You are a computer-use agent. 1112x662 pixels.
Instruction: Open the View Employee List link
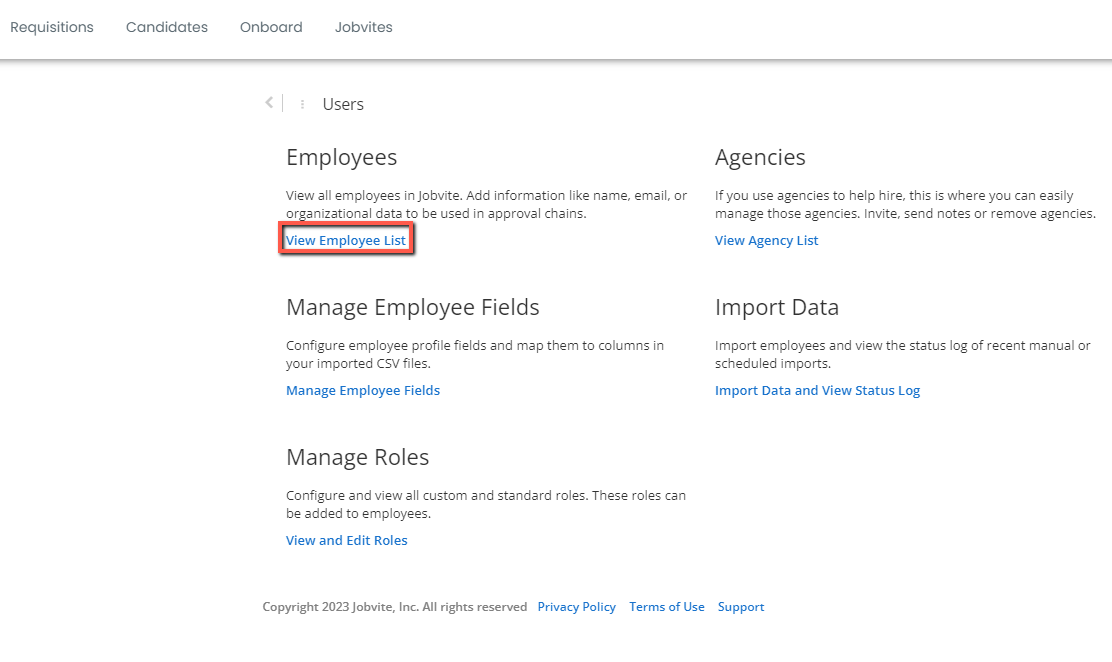(346, 241)
